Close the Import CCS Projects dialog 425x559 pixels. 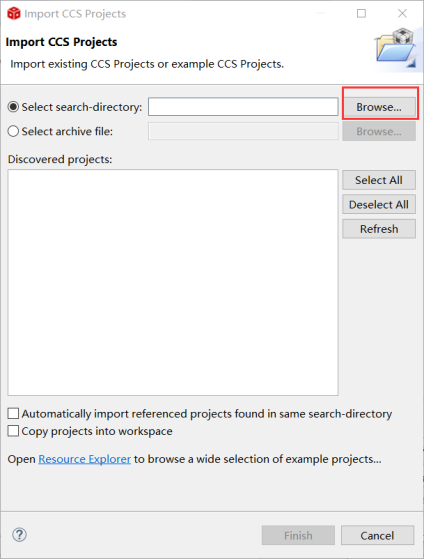(402, 14)
